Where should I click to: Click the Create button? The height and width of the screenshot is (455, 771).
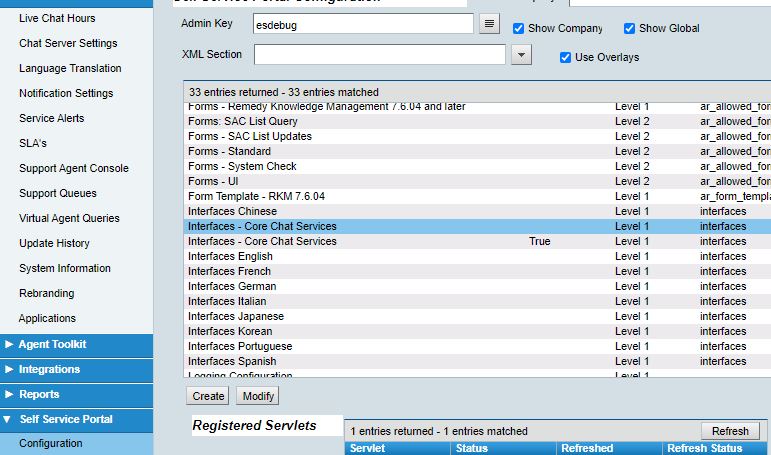208,396
